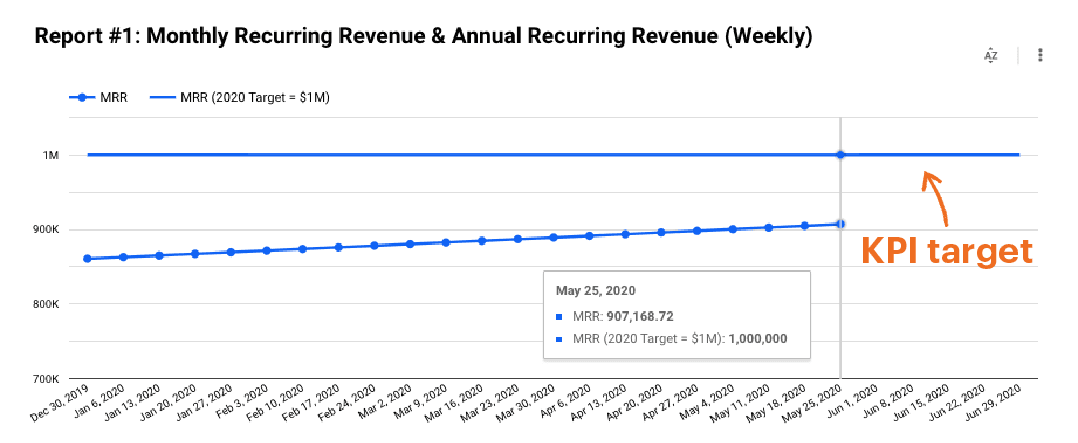Screen dimensions: 1078x443
Task: Click the 700K y-axis label
Action: click(x=45, y=380)
